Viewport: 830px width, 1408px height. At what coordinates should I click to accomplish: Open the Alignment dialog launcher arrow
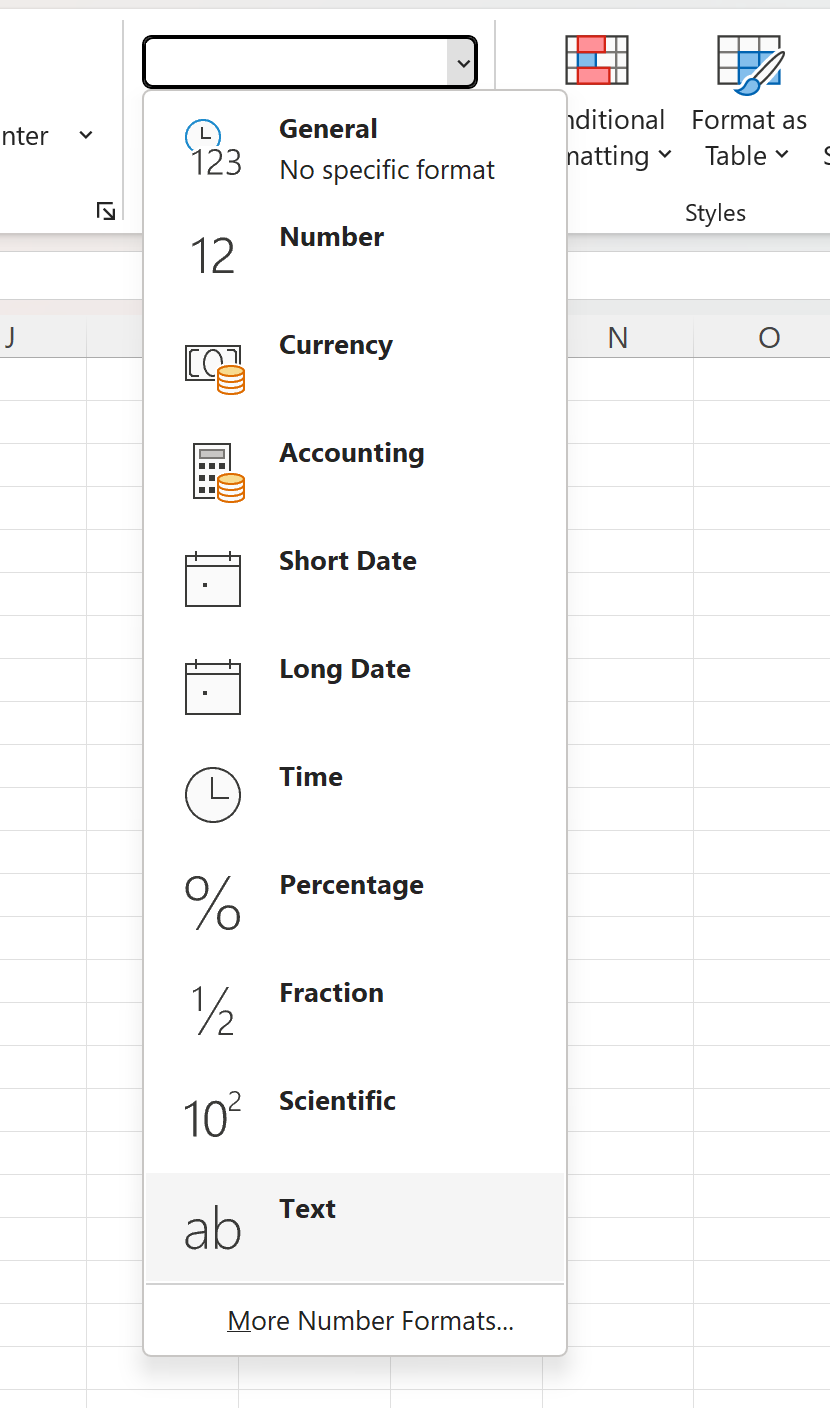click(x=105, y=211)
